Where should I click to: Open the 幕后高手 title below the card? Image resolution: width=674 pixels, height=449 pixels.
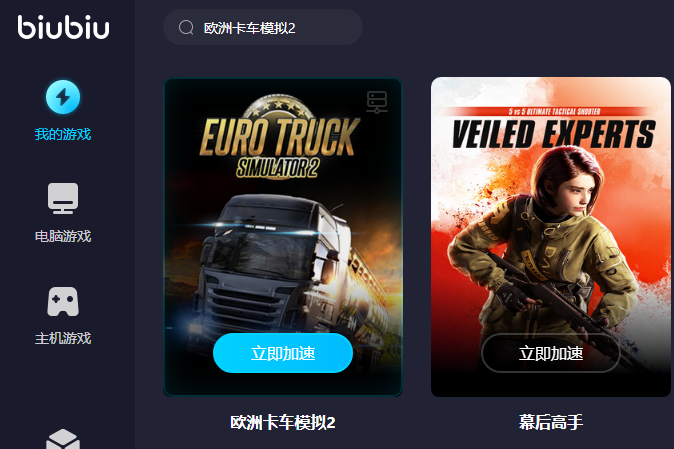[x=551, y=422]
